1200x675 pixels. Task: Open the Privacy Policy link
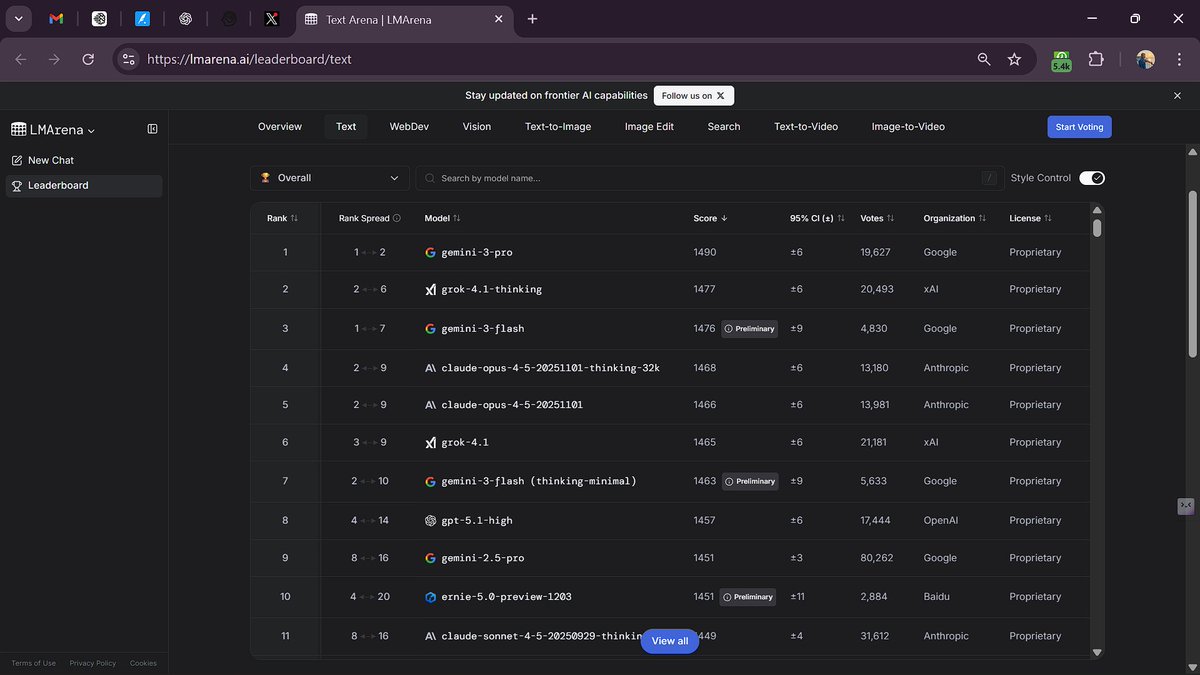[93, 663]
